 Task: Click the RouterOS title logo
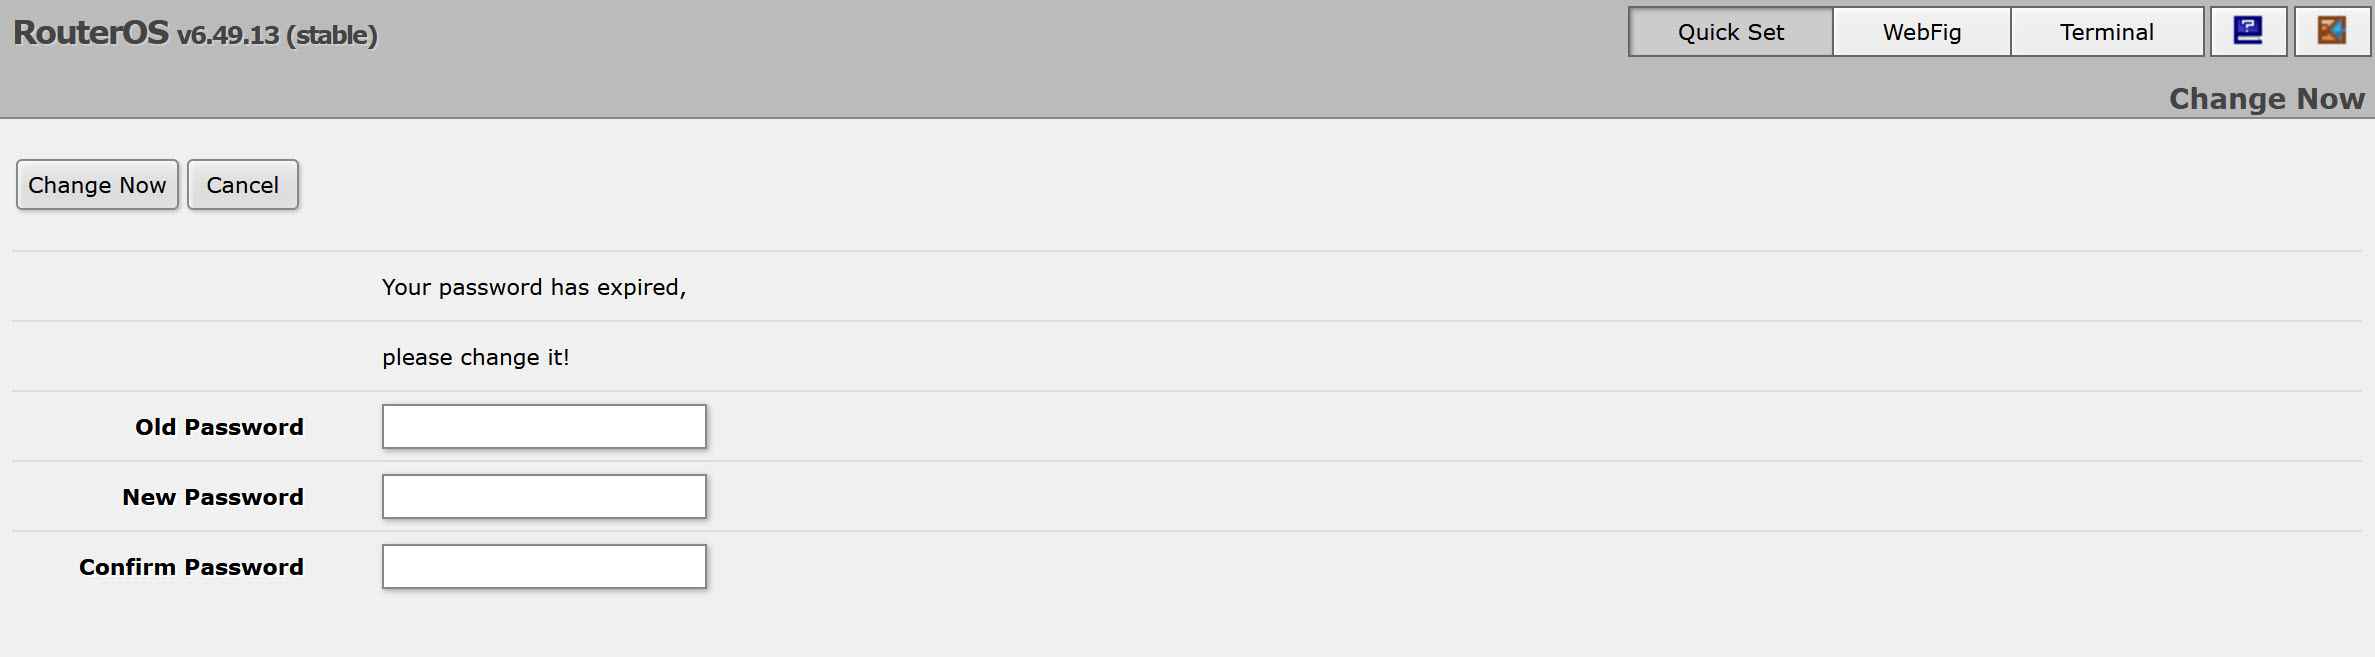click(x=91, y=33)
